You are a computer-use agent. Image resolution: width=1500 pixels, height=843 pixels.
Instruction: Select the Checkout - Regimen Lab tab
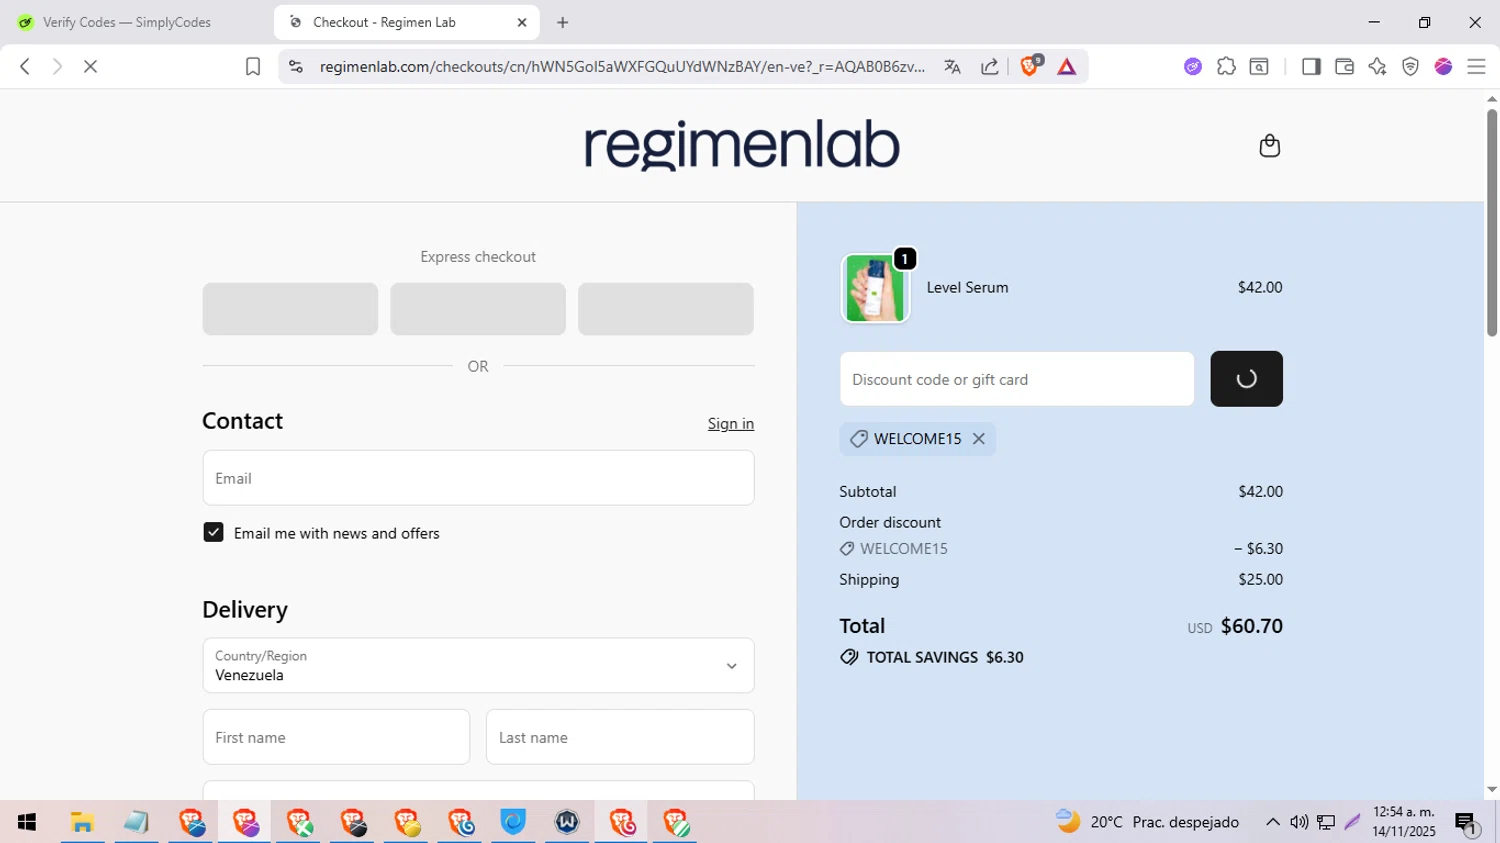tap(406, 22)
